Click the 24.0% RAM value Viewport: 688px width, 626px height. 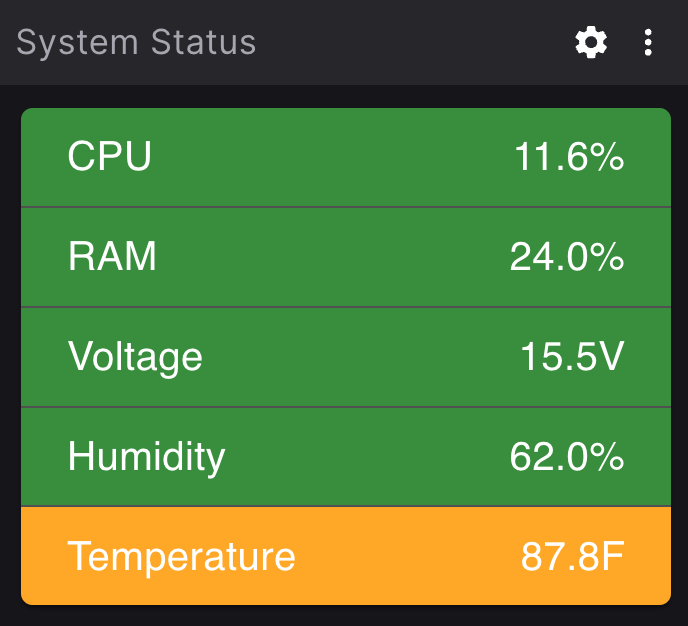(x=567, y=258)
